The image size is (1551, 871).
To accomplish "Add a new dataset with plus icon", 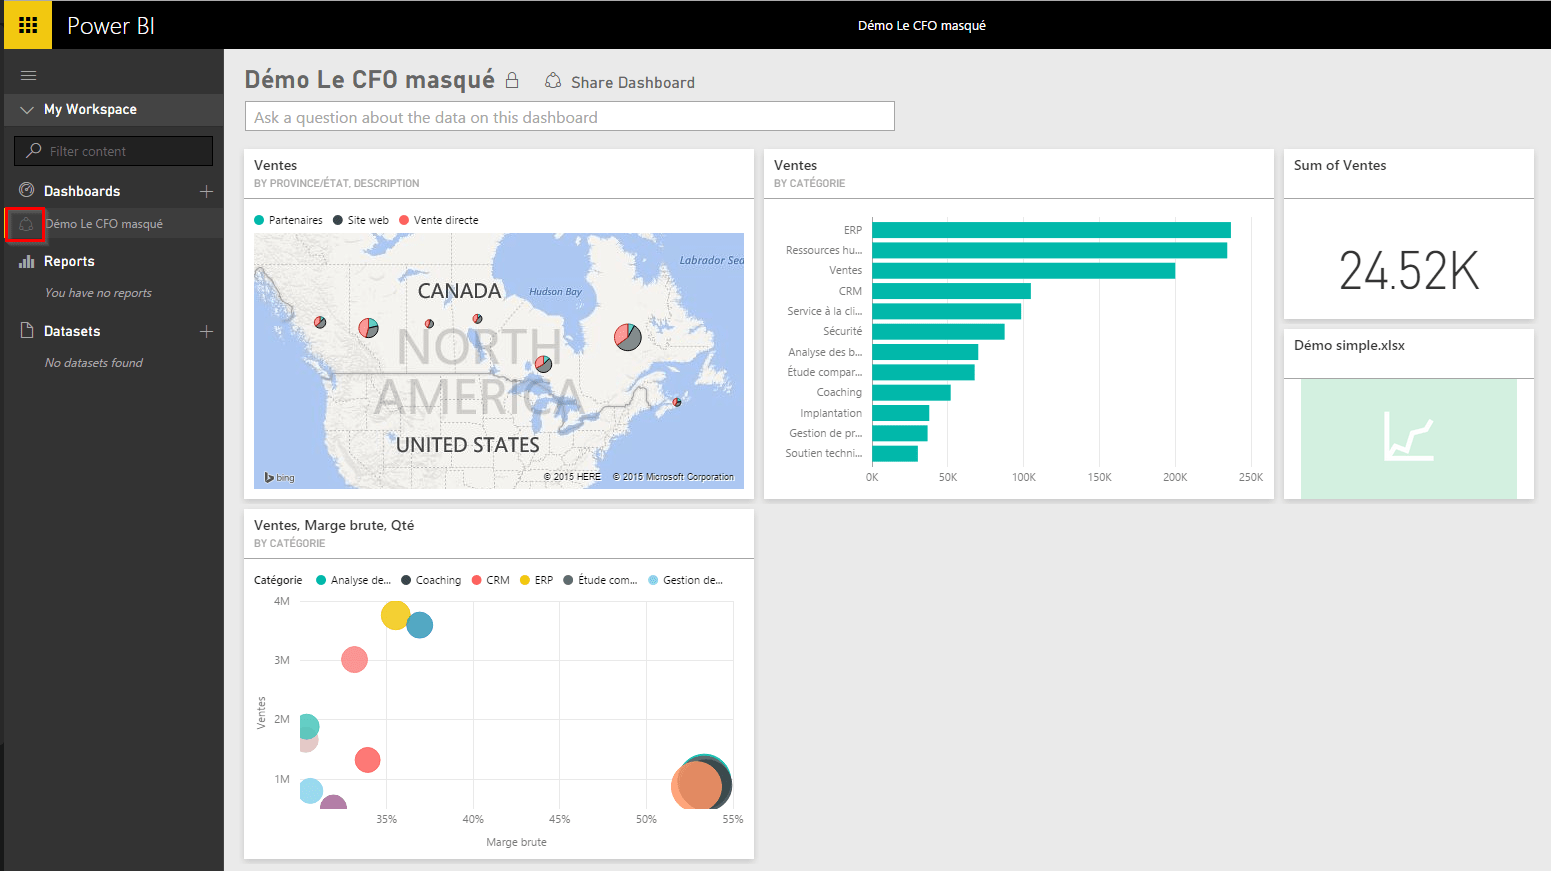I will (x=206, y=331).
